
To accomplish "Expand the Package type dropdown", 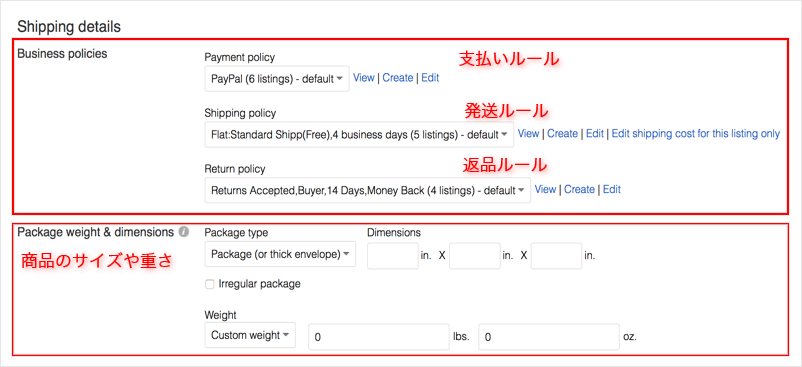I will 280,254.
